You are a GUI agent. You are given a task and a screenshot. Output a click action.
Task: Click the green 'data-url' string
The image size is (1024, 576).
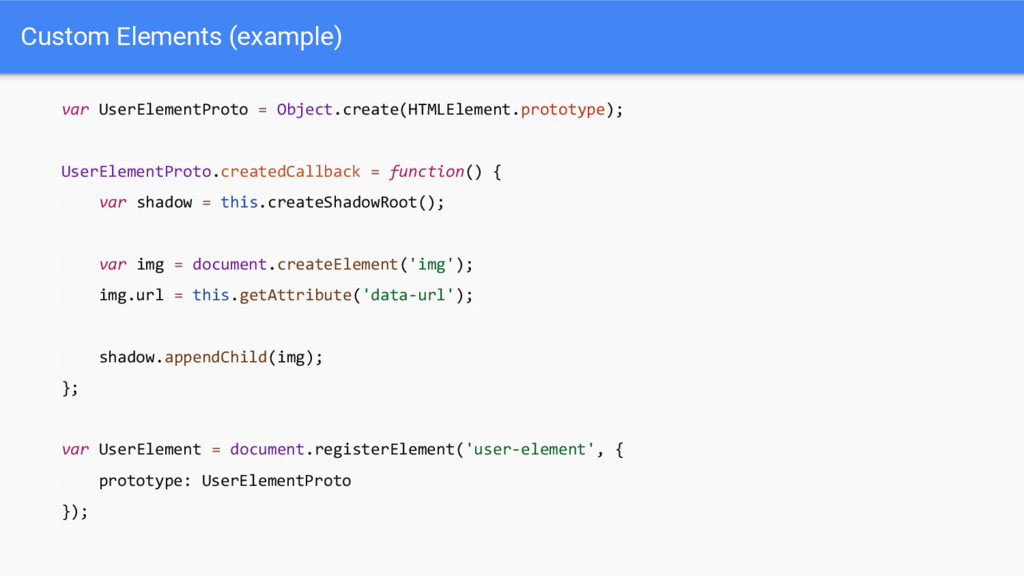click(x=408, y=295)
